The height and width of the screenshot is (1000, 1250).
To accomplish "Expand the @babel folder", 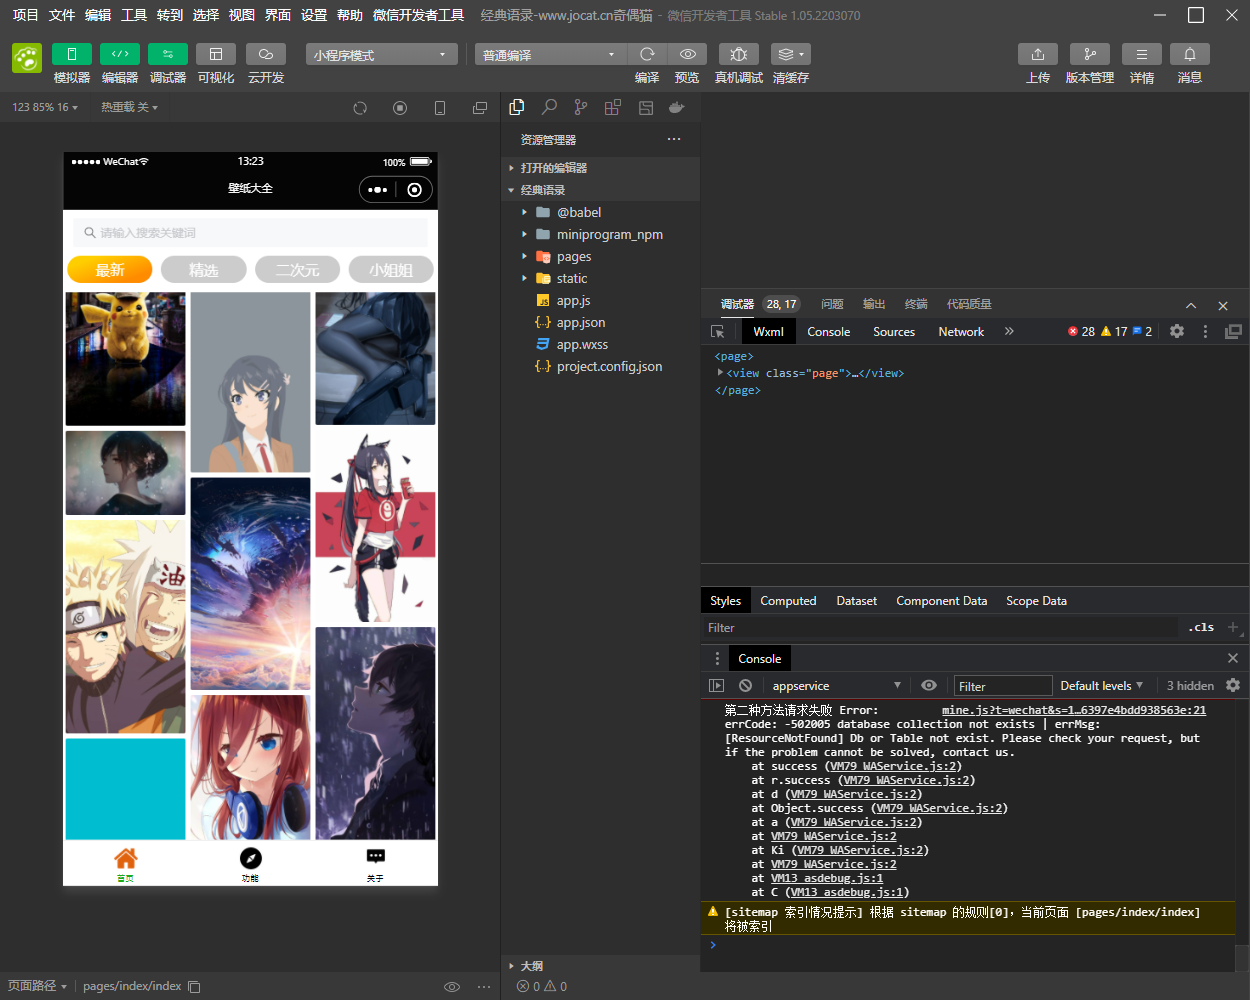I will pos(600,212).
